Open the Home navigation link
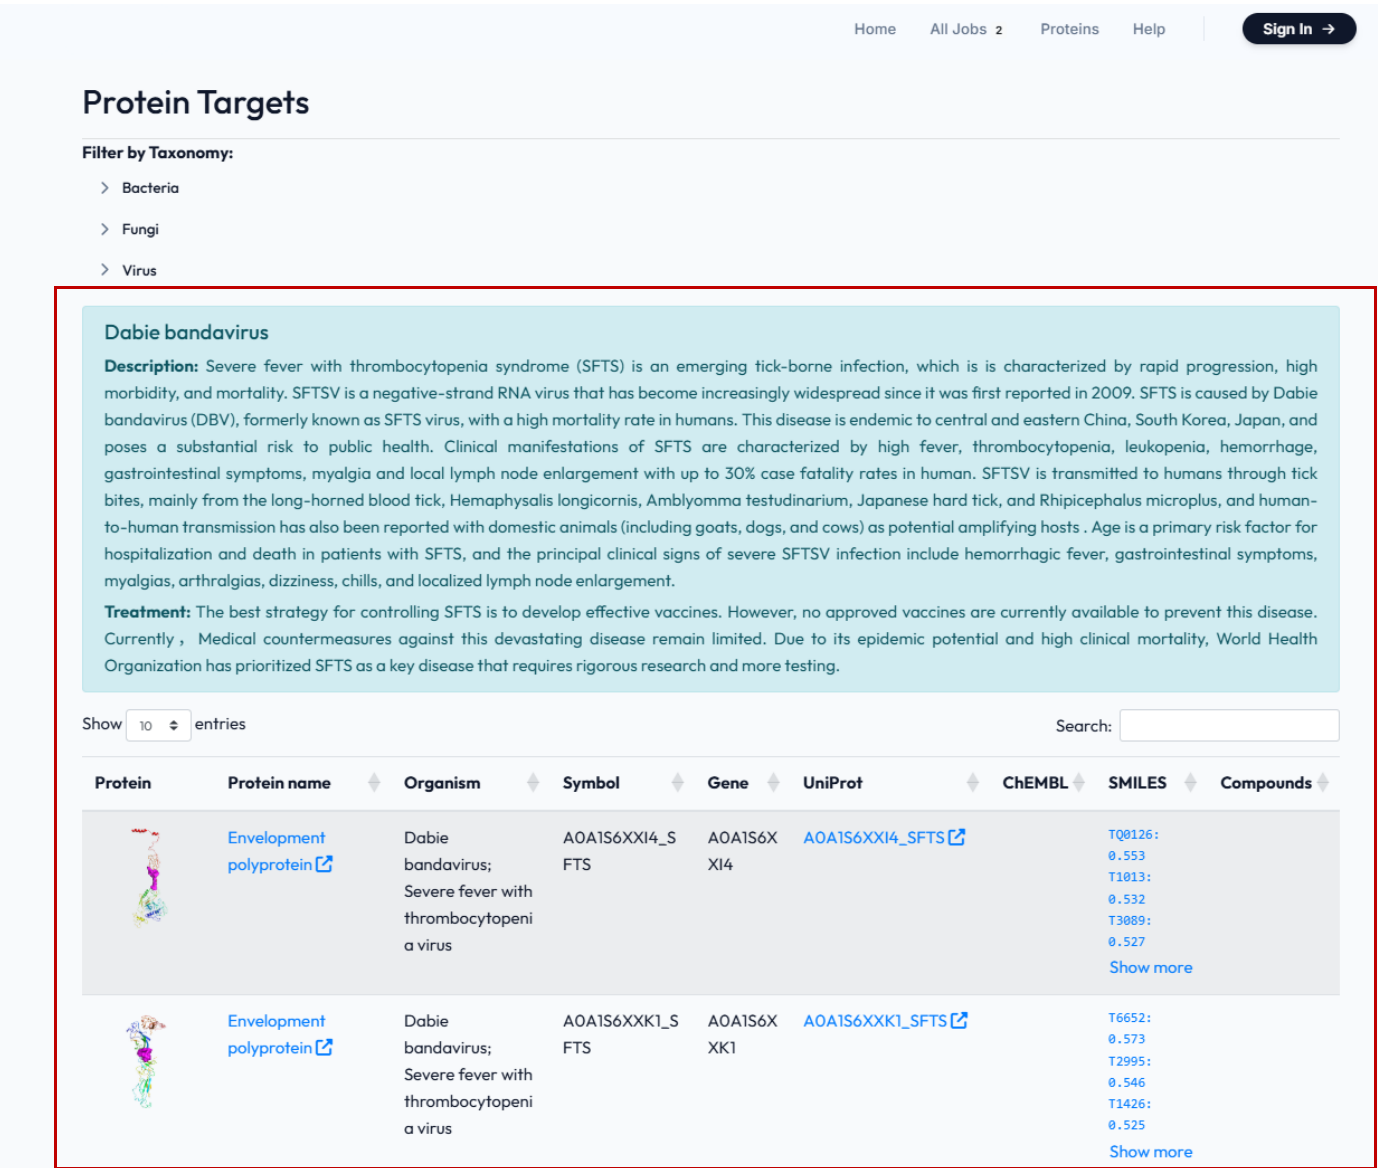1378x1168 pixels. click(875, 29)
